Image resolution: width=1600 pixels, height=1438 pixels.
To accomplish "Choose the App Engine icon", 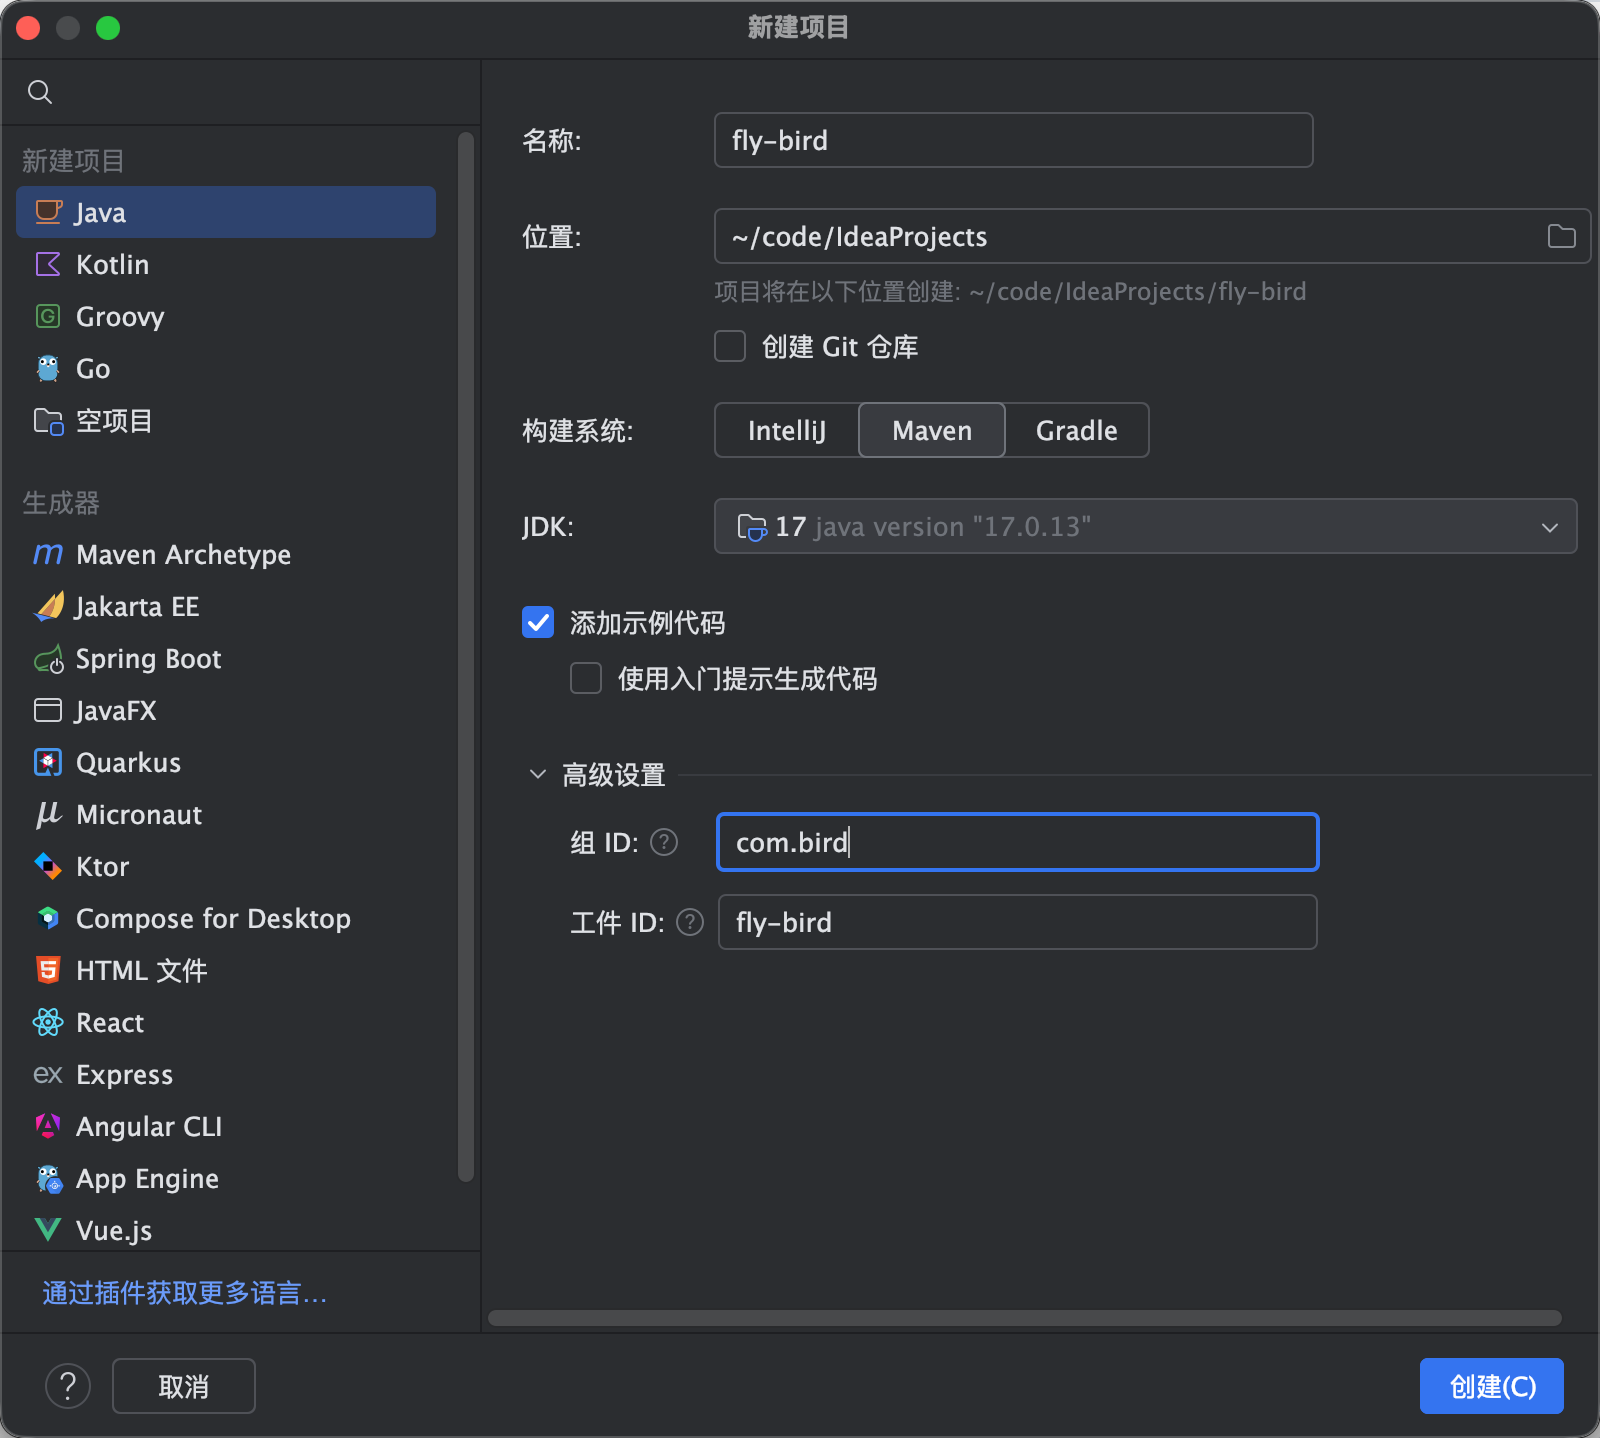I will [x=48, y=1178].
